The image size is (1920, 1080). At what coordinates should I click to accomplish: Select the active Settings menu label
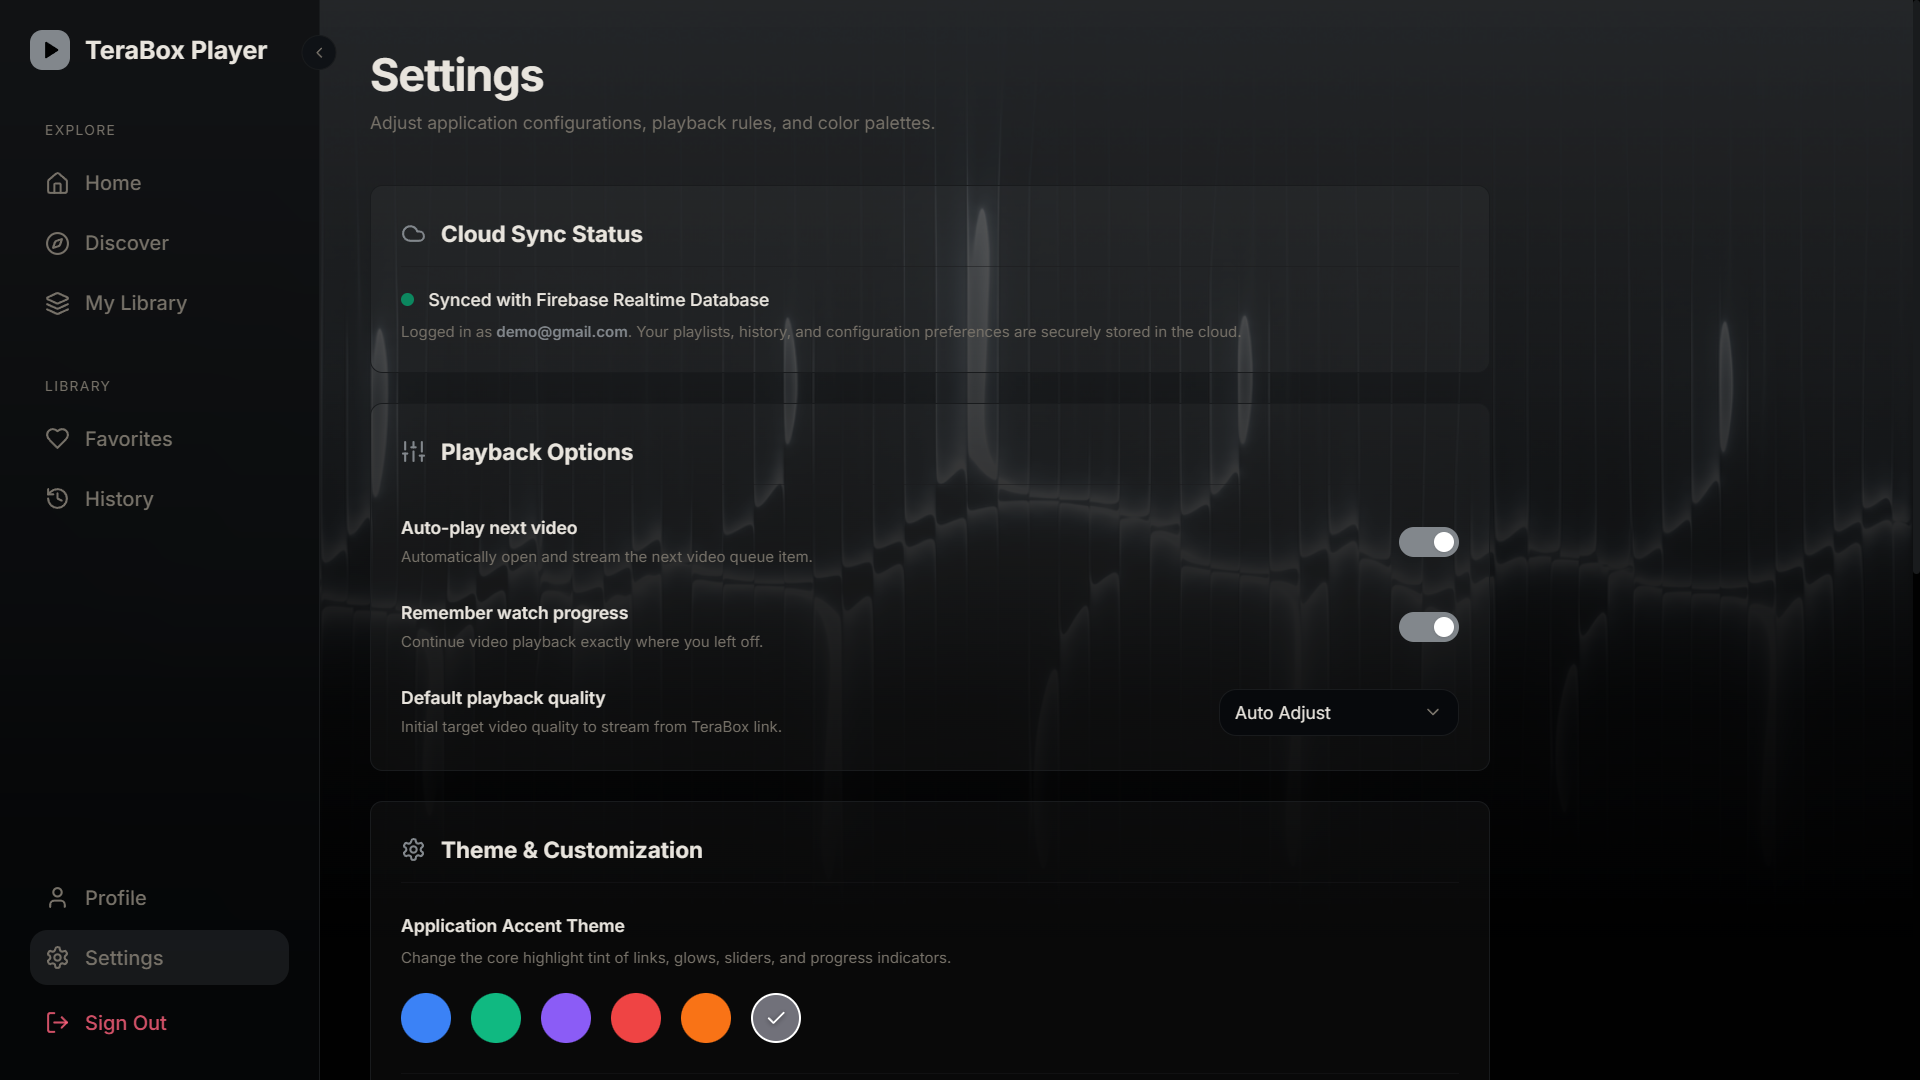pos(124,958)
